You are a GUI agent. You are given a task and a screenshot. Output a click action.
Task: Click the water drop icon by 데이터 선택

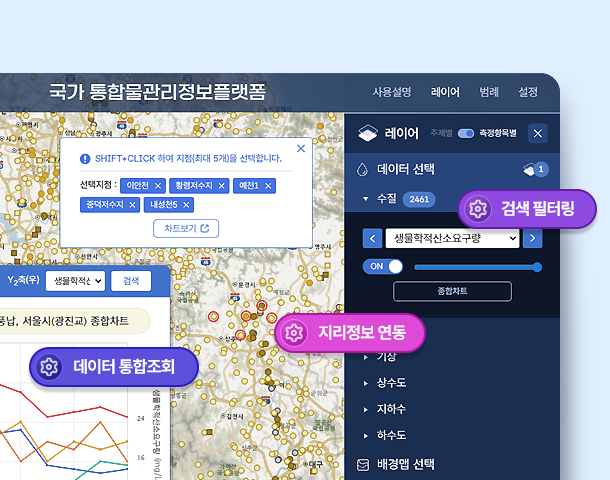(362, 170)
